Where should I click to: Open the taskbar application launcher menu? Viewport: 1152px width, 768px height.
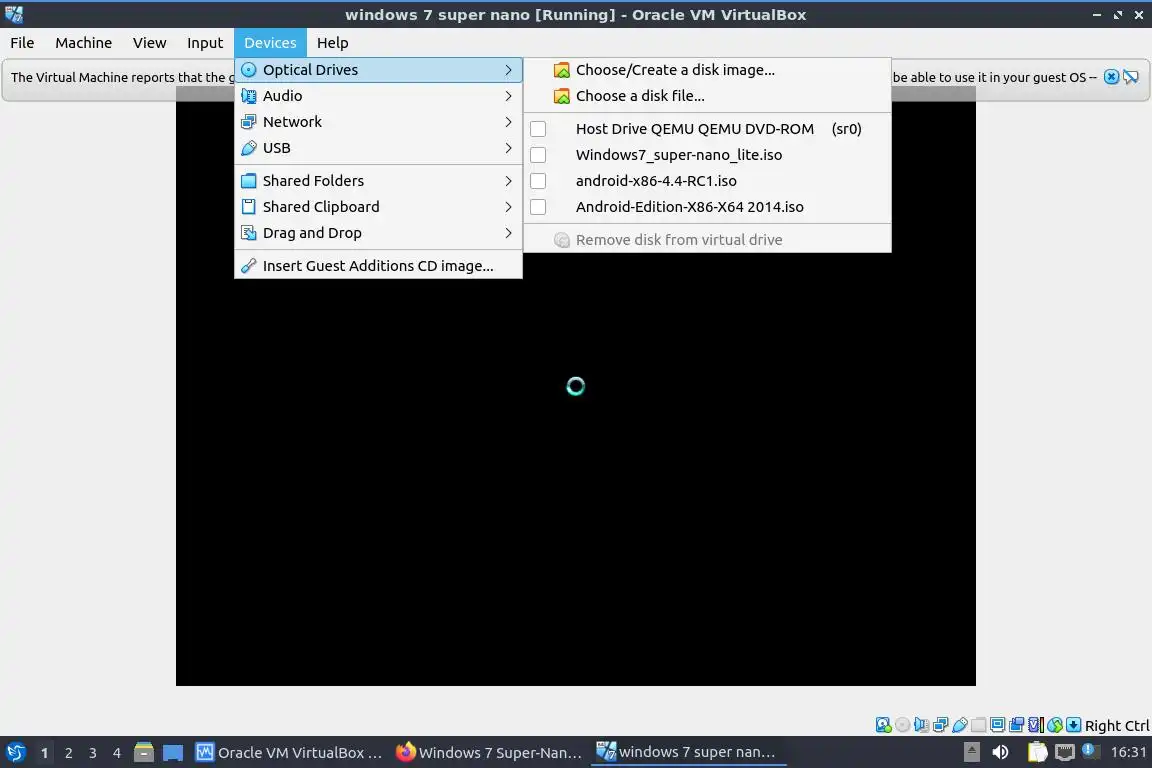15,753
